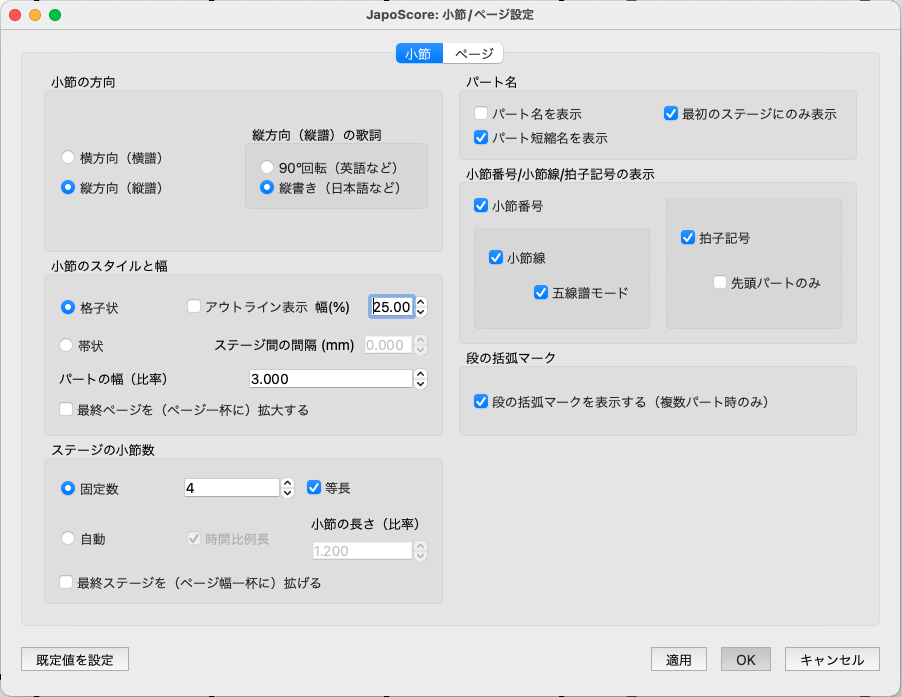Viewport: 902px width, 697px height.
Task: Uncheck 等長 checkbox
Action: 314,488
